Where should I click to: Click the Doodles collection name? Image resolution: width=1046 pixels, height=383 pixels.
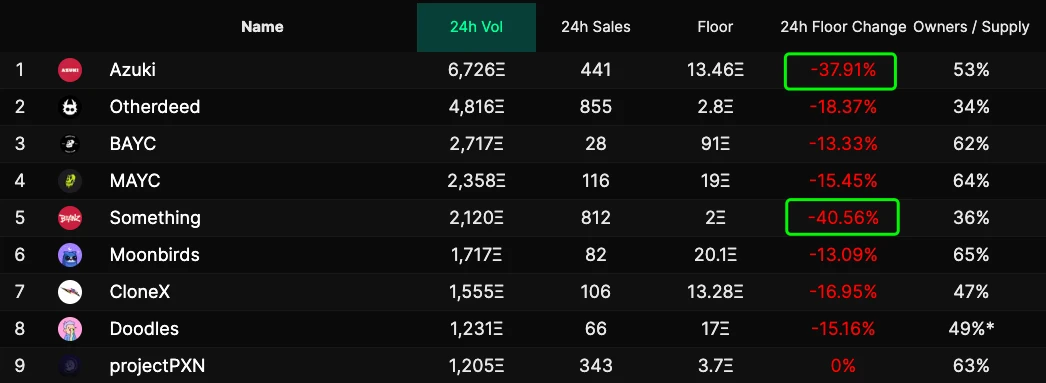pyautogui.click(x=144, y=328)
